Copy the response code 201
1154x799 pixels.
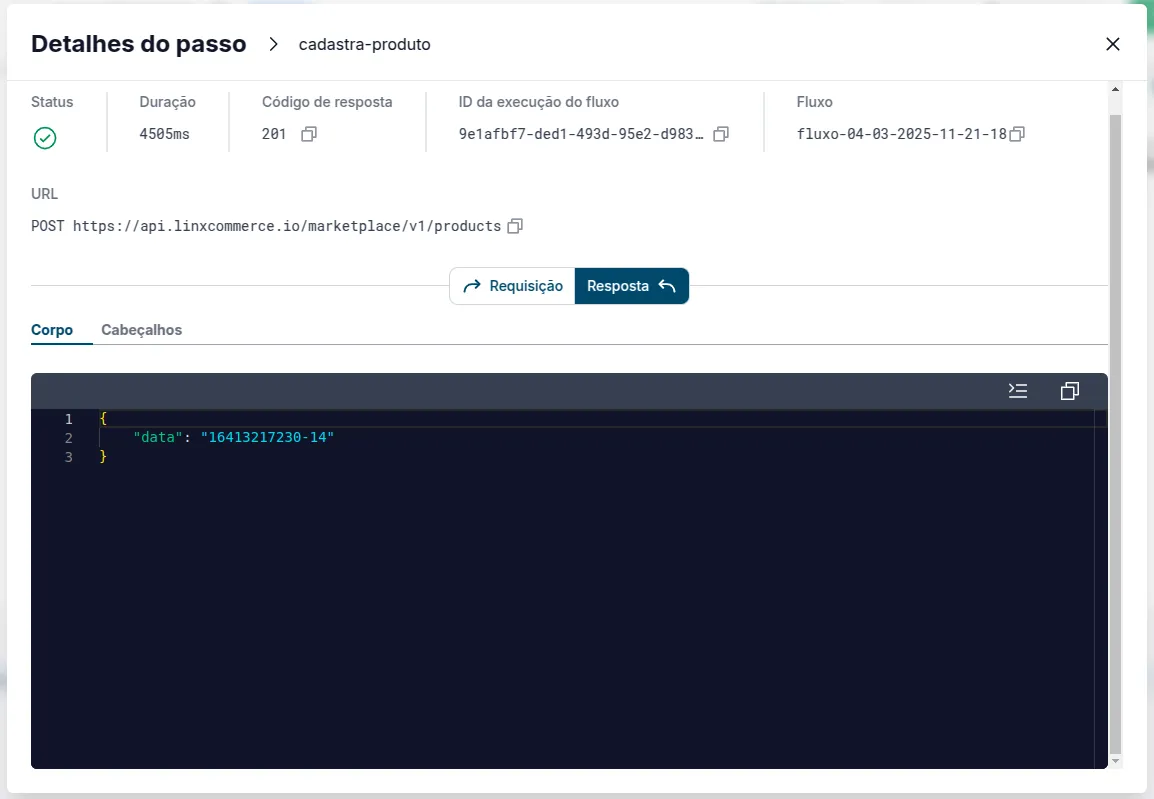[309, 134]
